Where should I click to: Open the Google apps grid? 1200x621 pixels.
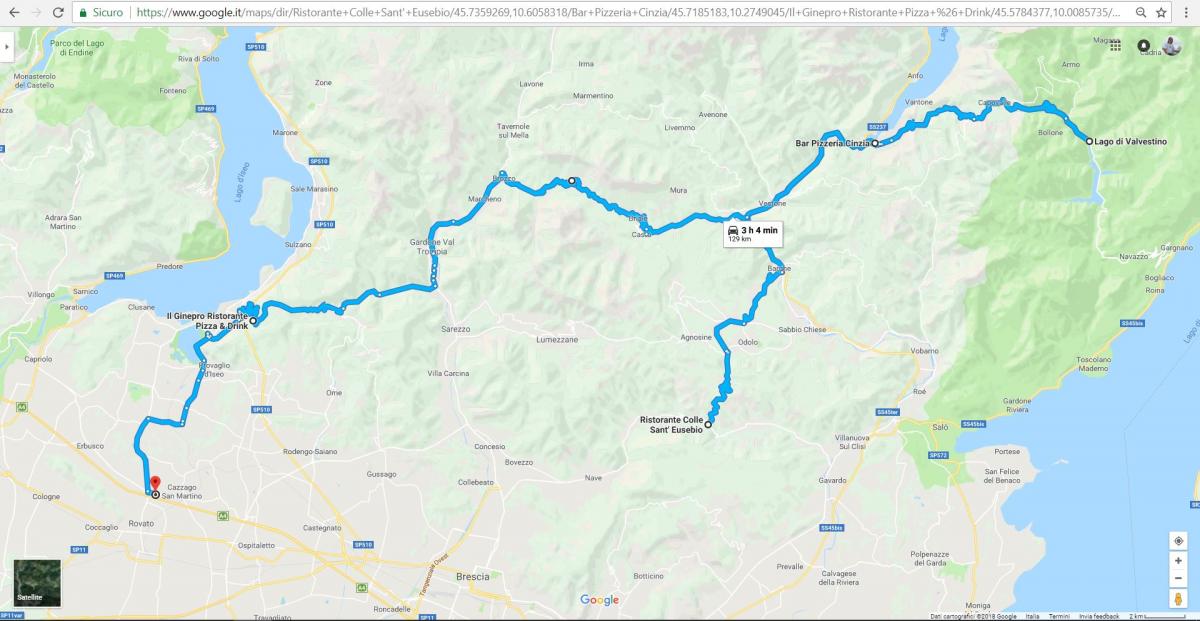pos(1115,46)
